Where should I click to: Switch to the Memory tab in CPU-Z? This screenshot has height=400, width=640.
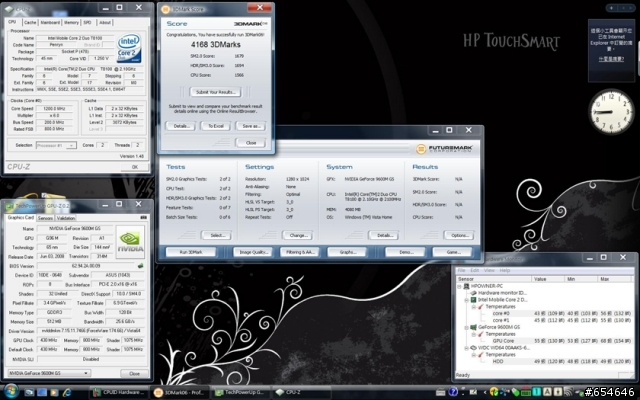[71, 22]
